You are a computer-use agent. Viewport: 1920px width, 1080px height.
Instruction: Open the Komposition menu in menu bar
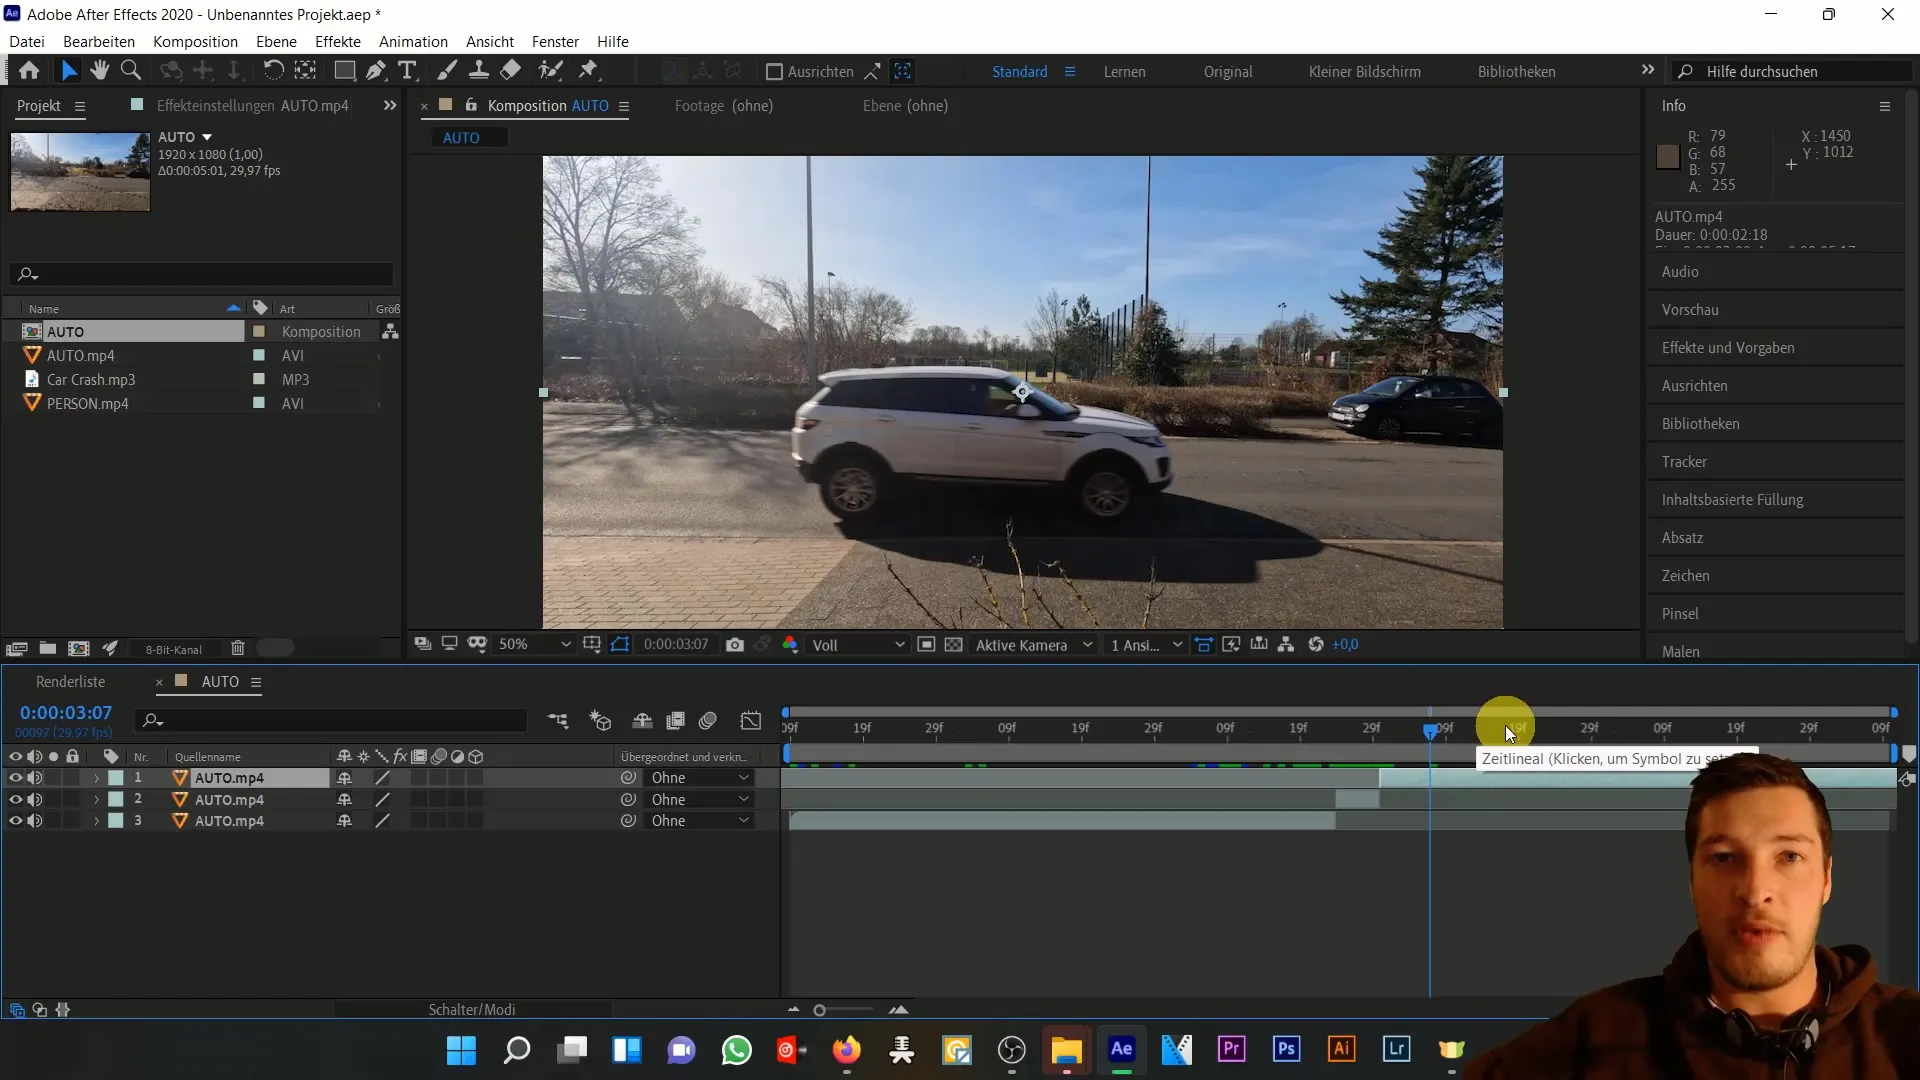(x=195, y=41)
